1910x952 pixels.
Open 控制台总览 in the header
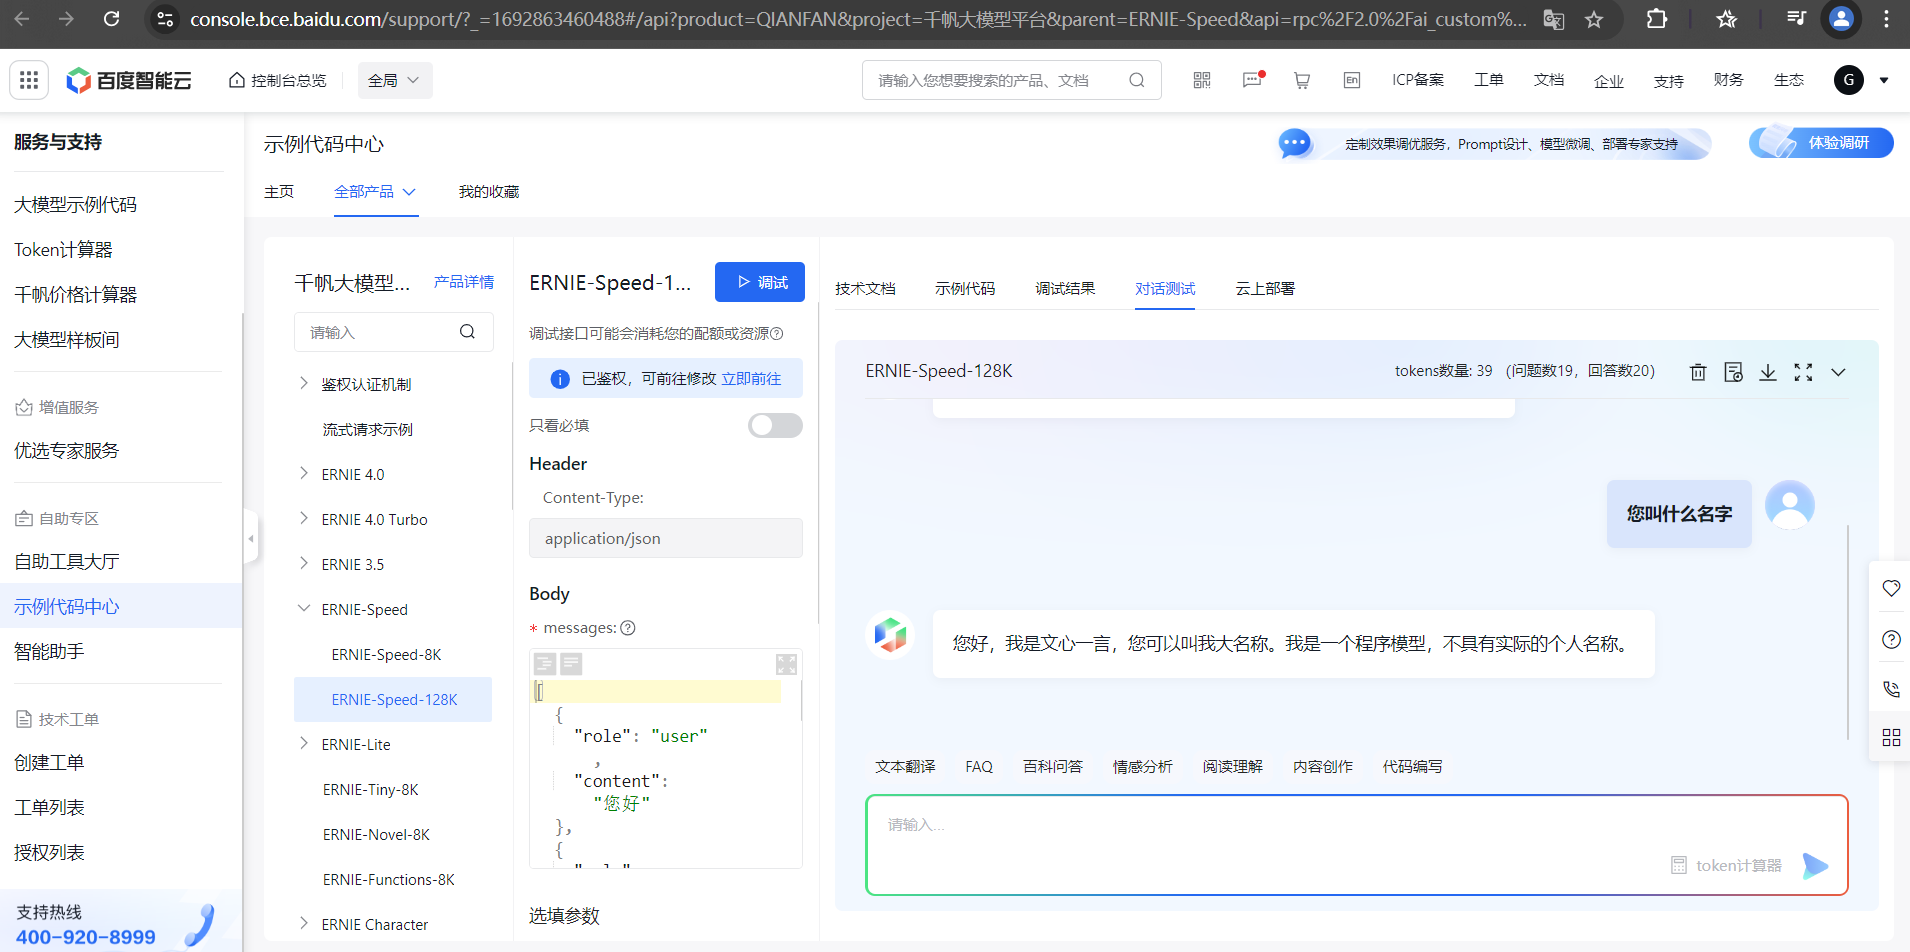[278, 80]
